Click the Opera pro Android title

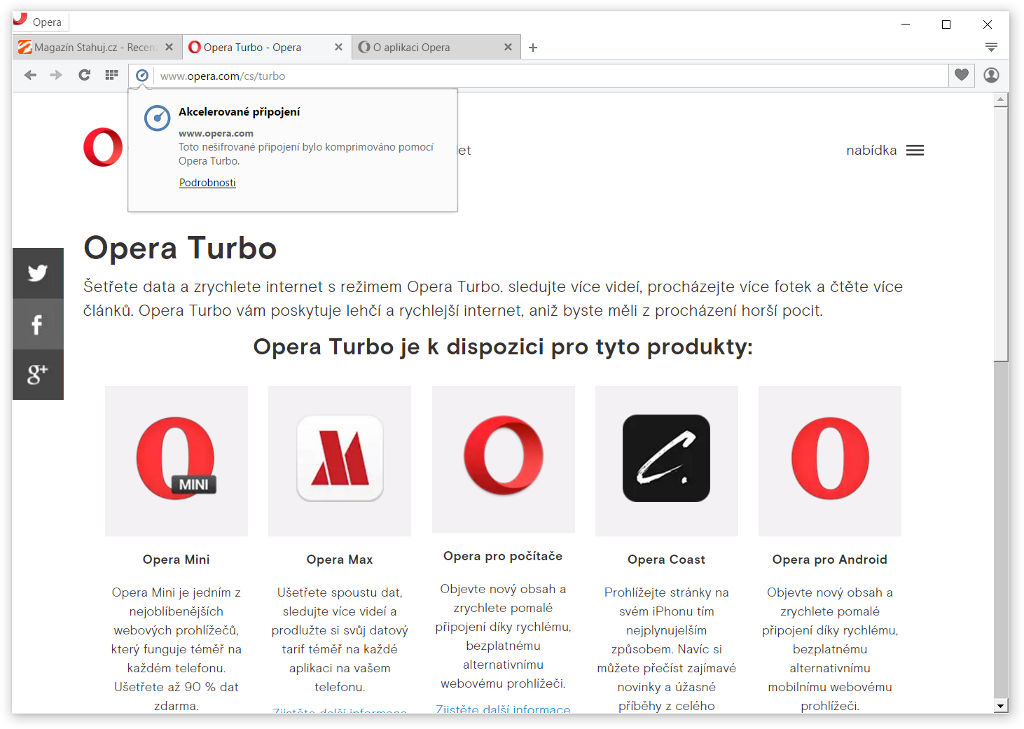pyautogui.click(x=829, y=559)
